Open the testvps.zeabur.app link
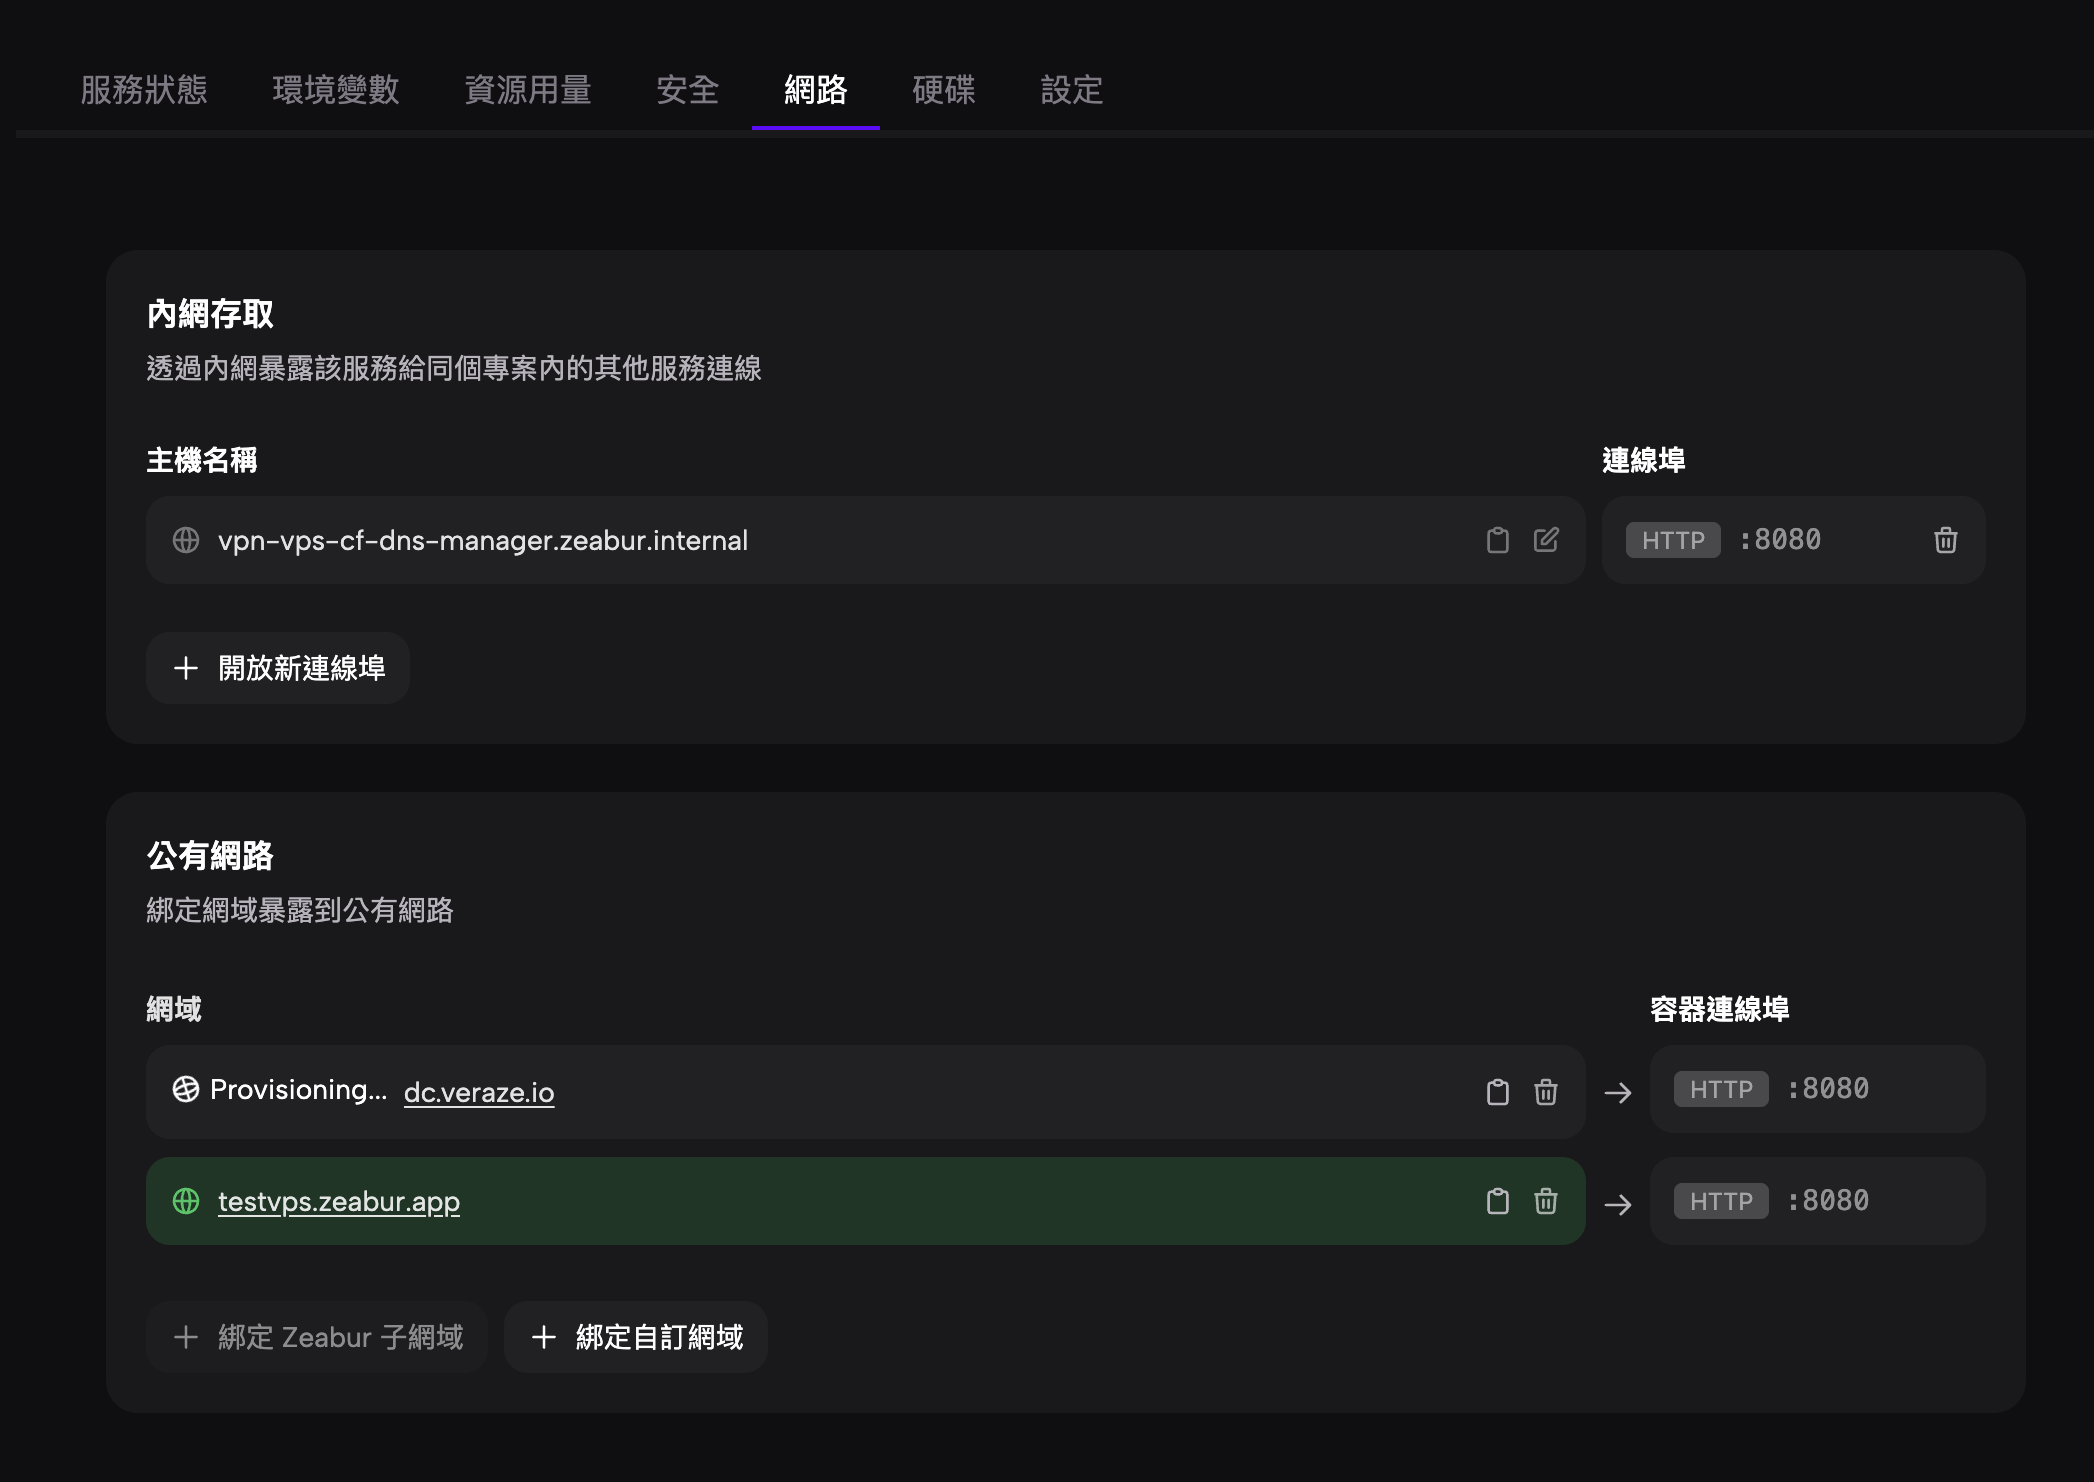This screenshot has height=1482, width=2094. pos(339,1201)
